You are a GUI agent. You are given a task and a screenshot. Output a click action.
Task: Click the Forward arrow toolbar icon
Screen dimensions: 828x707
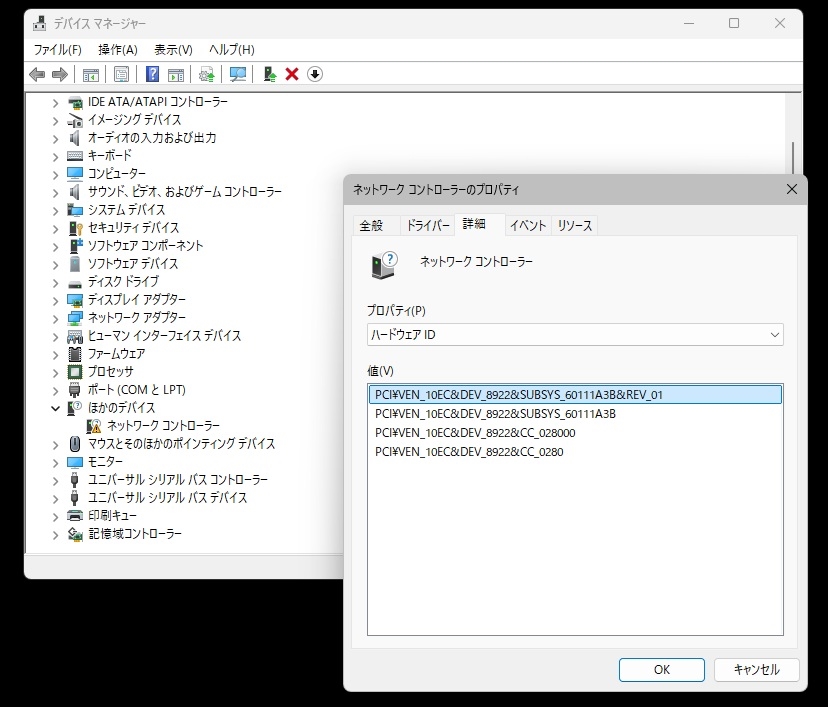(x=60, y=74)
